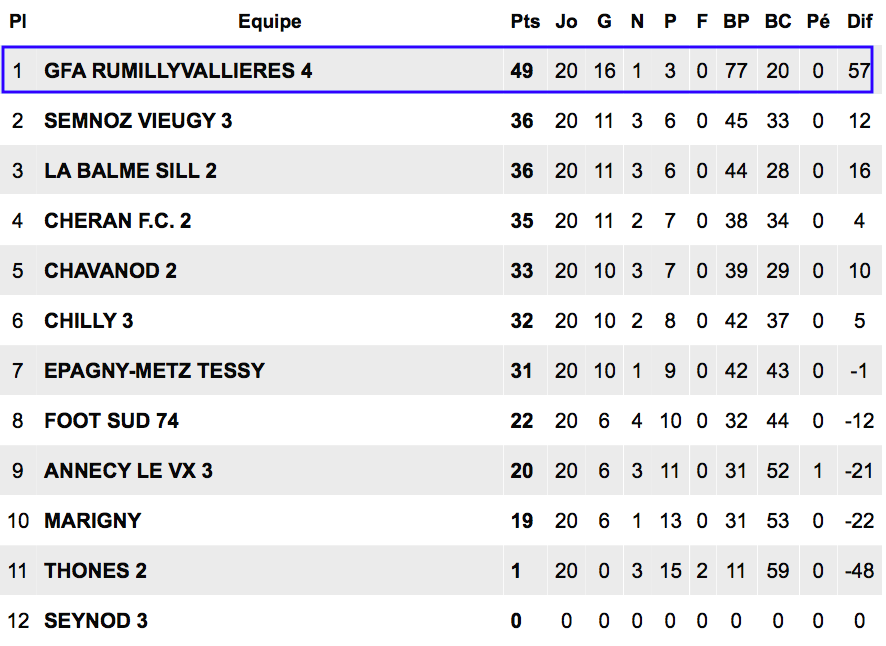
Task: Open the SEYNOD 3 team entry
Action: [x=96, y=621]
